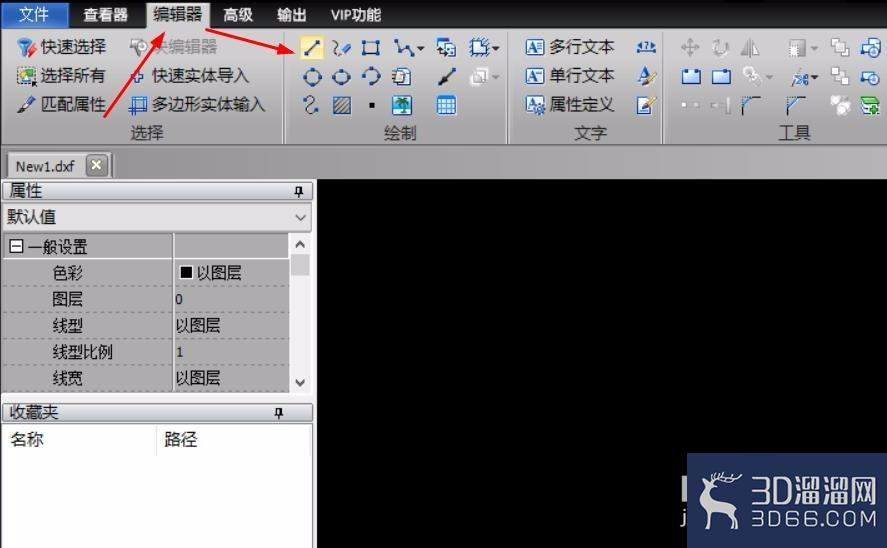Click the insert block icon in Draw group

click(x=446, y=48)
